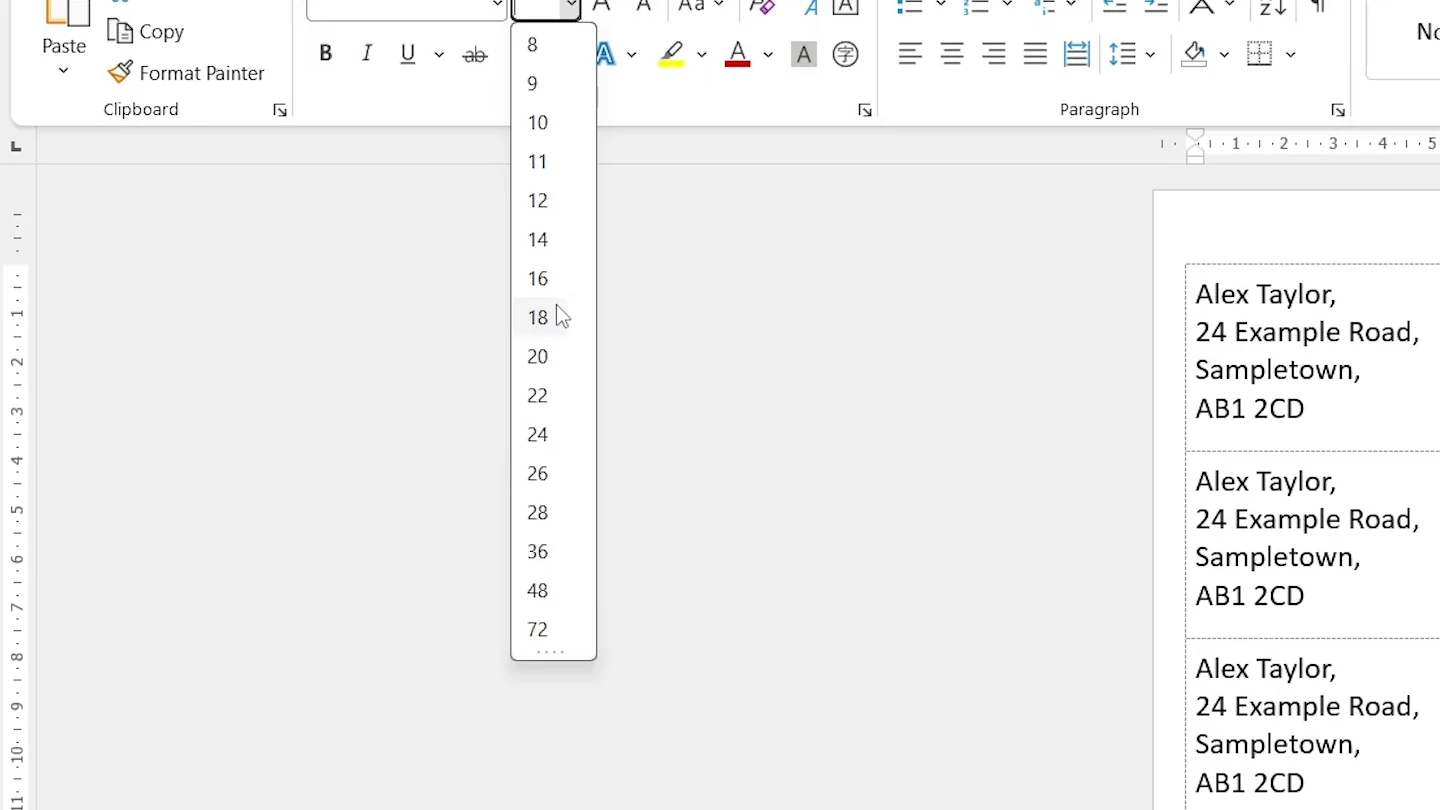Viewport: 1440px width, 810px height.
Task: Toggle Strikethrough formatting
Action: click(475, 54)
